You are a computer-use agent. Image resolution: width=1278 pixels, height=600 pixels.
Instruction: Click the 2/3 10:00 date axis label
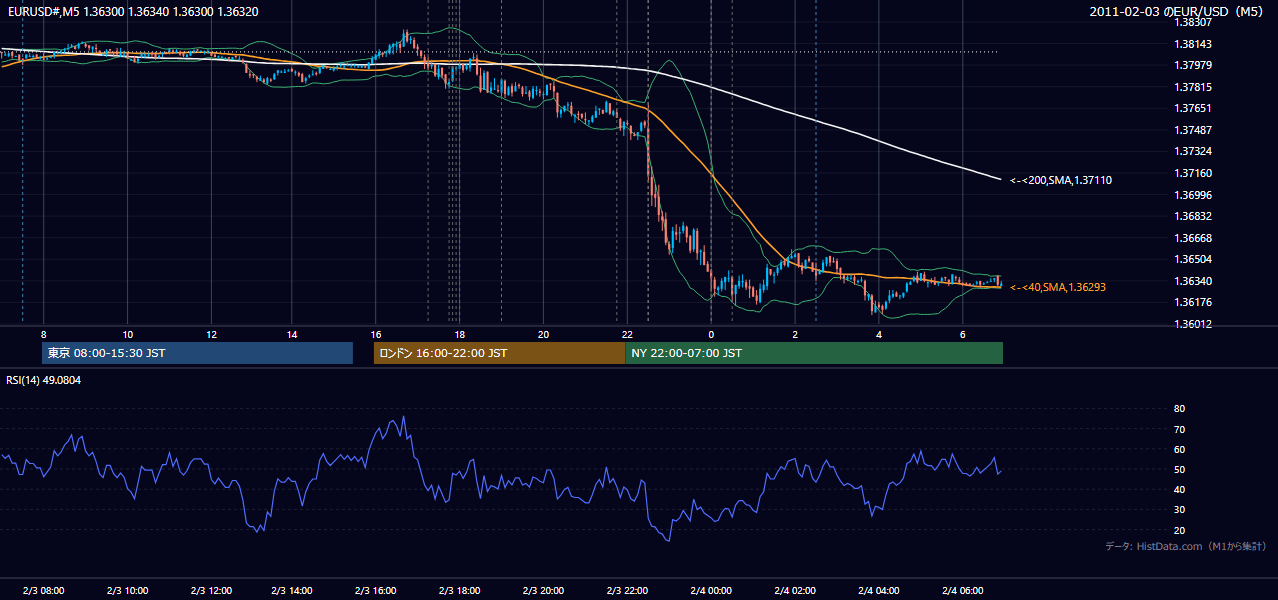pos(127,591)
